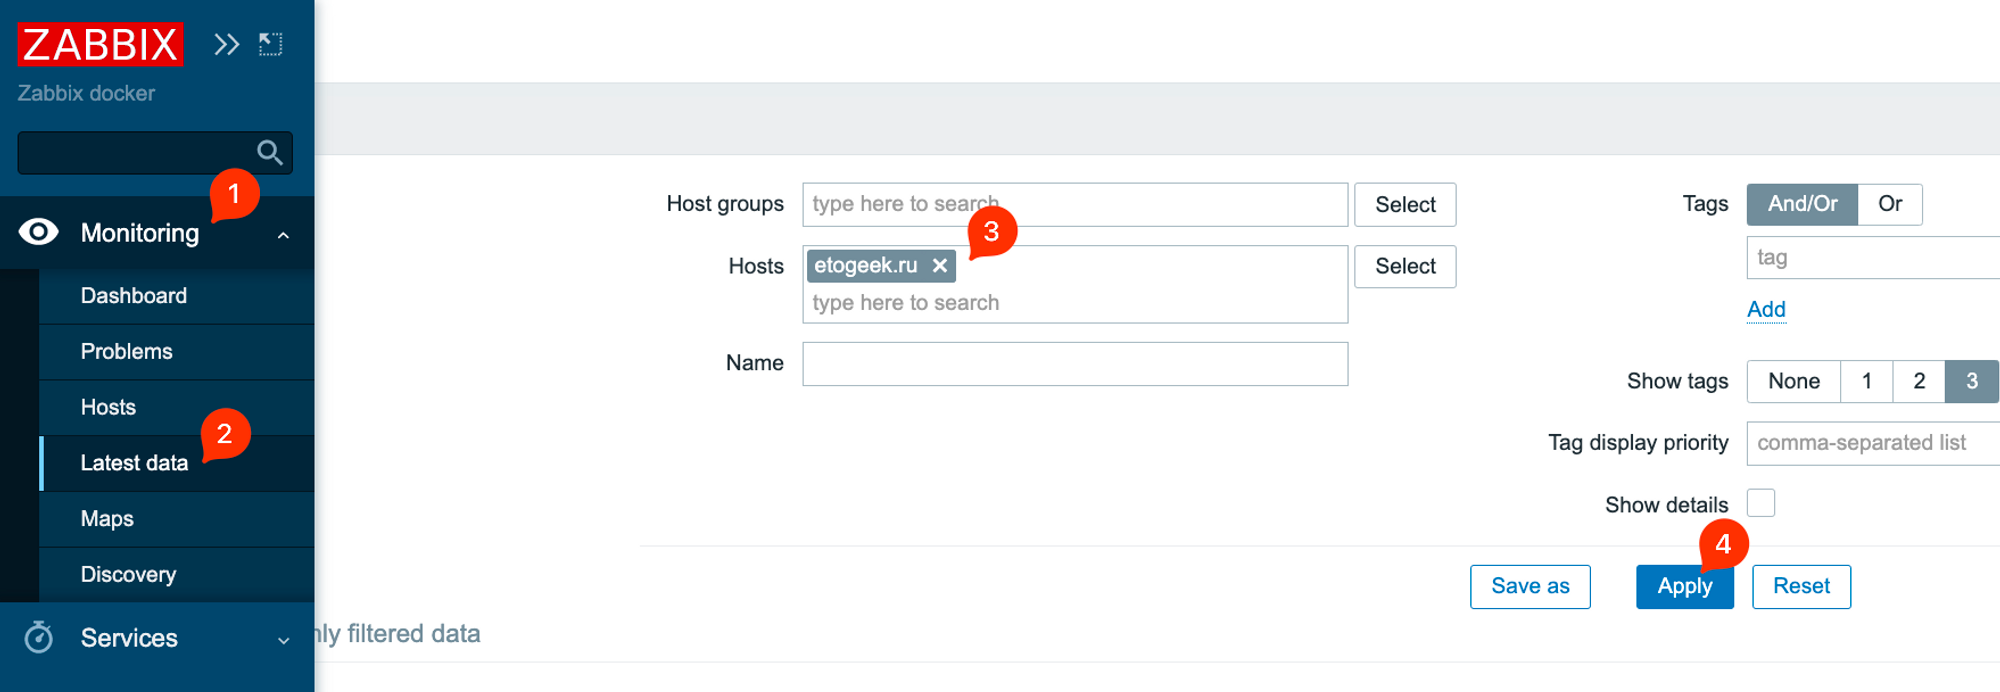Image resolution: width=2000 pixels, height=692 pixels.
Task: Collapse sidebar with double-chevron icon
Action: pos(227,44)
